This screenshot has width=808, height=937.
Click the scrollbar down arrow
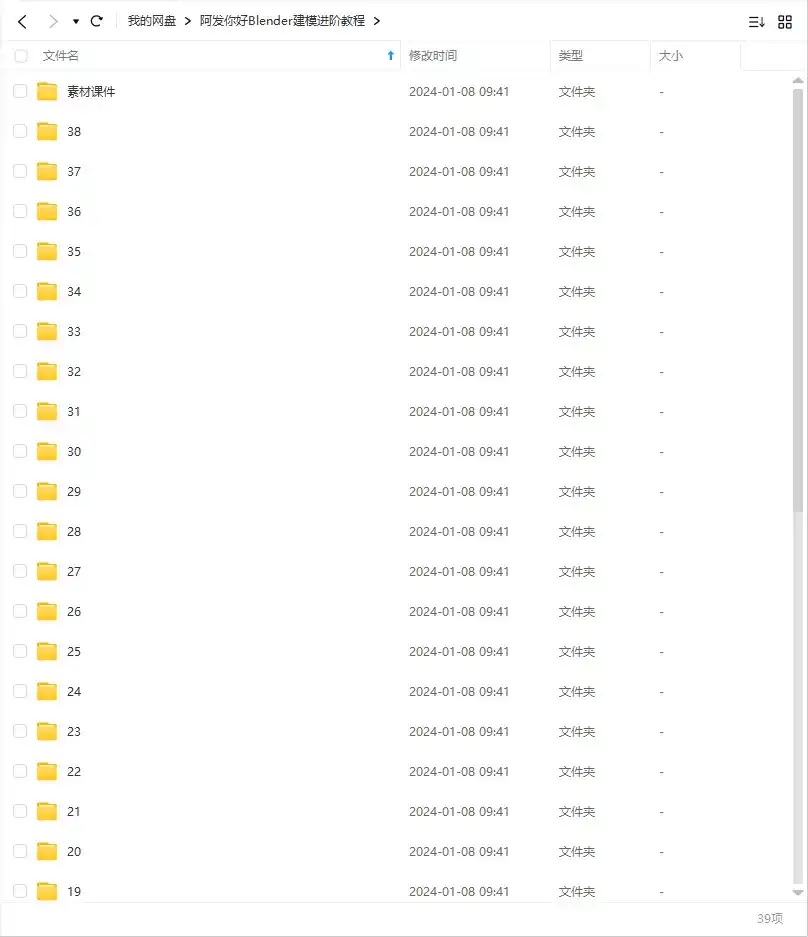click(797, 892)
